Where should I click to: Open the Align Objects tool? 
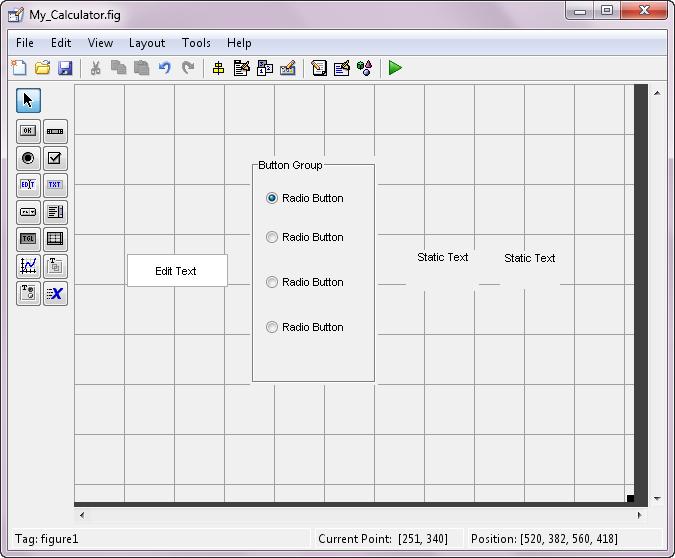pyautogui.click(x=219, y=68)
